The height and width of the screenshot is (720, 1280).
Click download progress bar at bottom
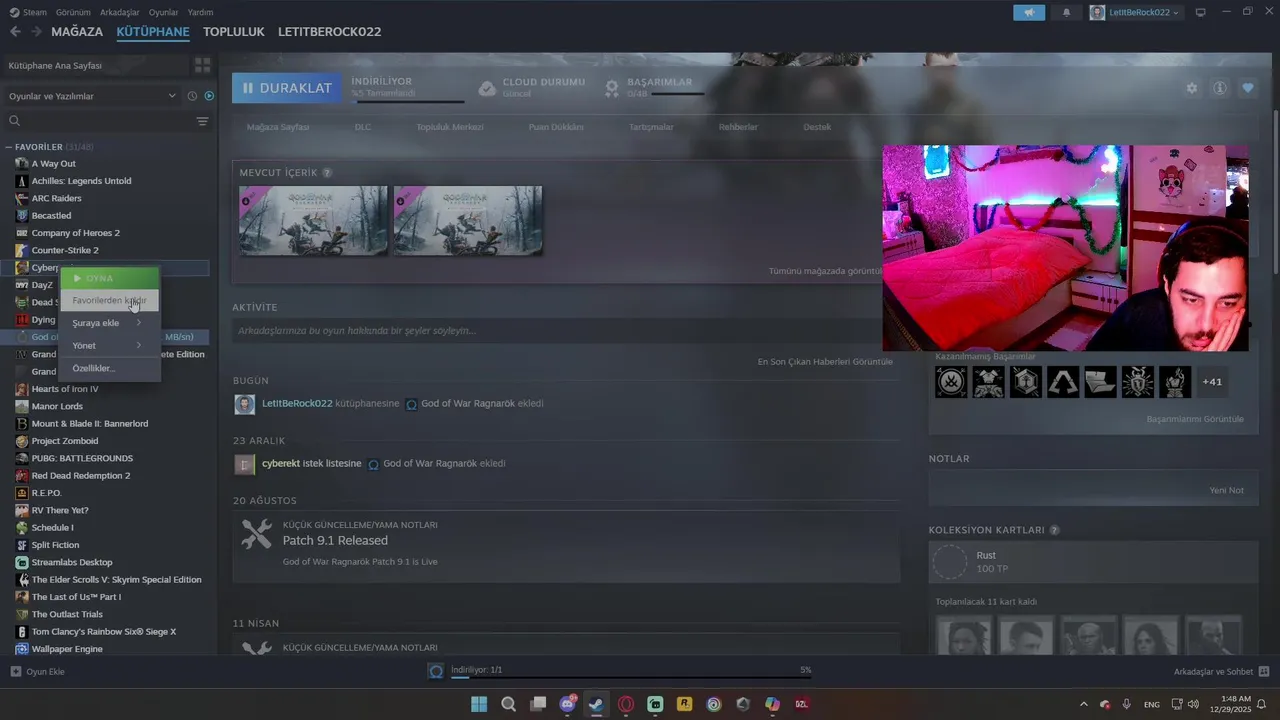click(x=630, y=678)
